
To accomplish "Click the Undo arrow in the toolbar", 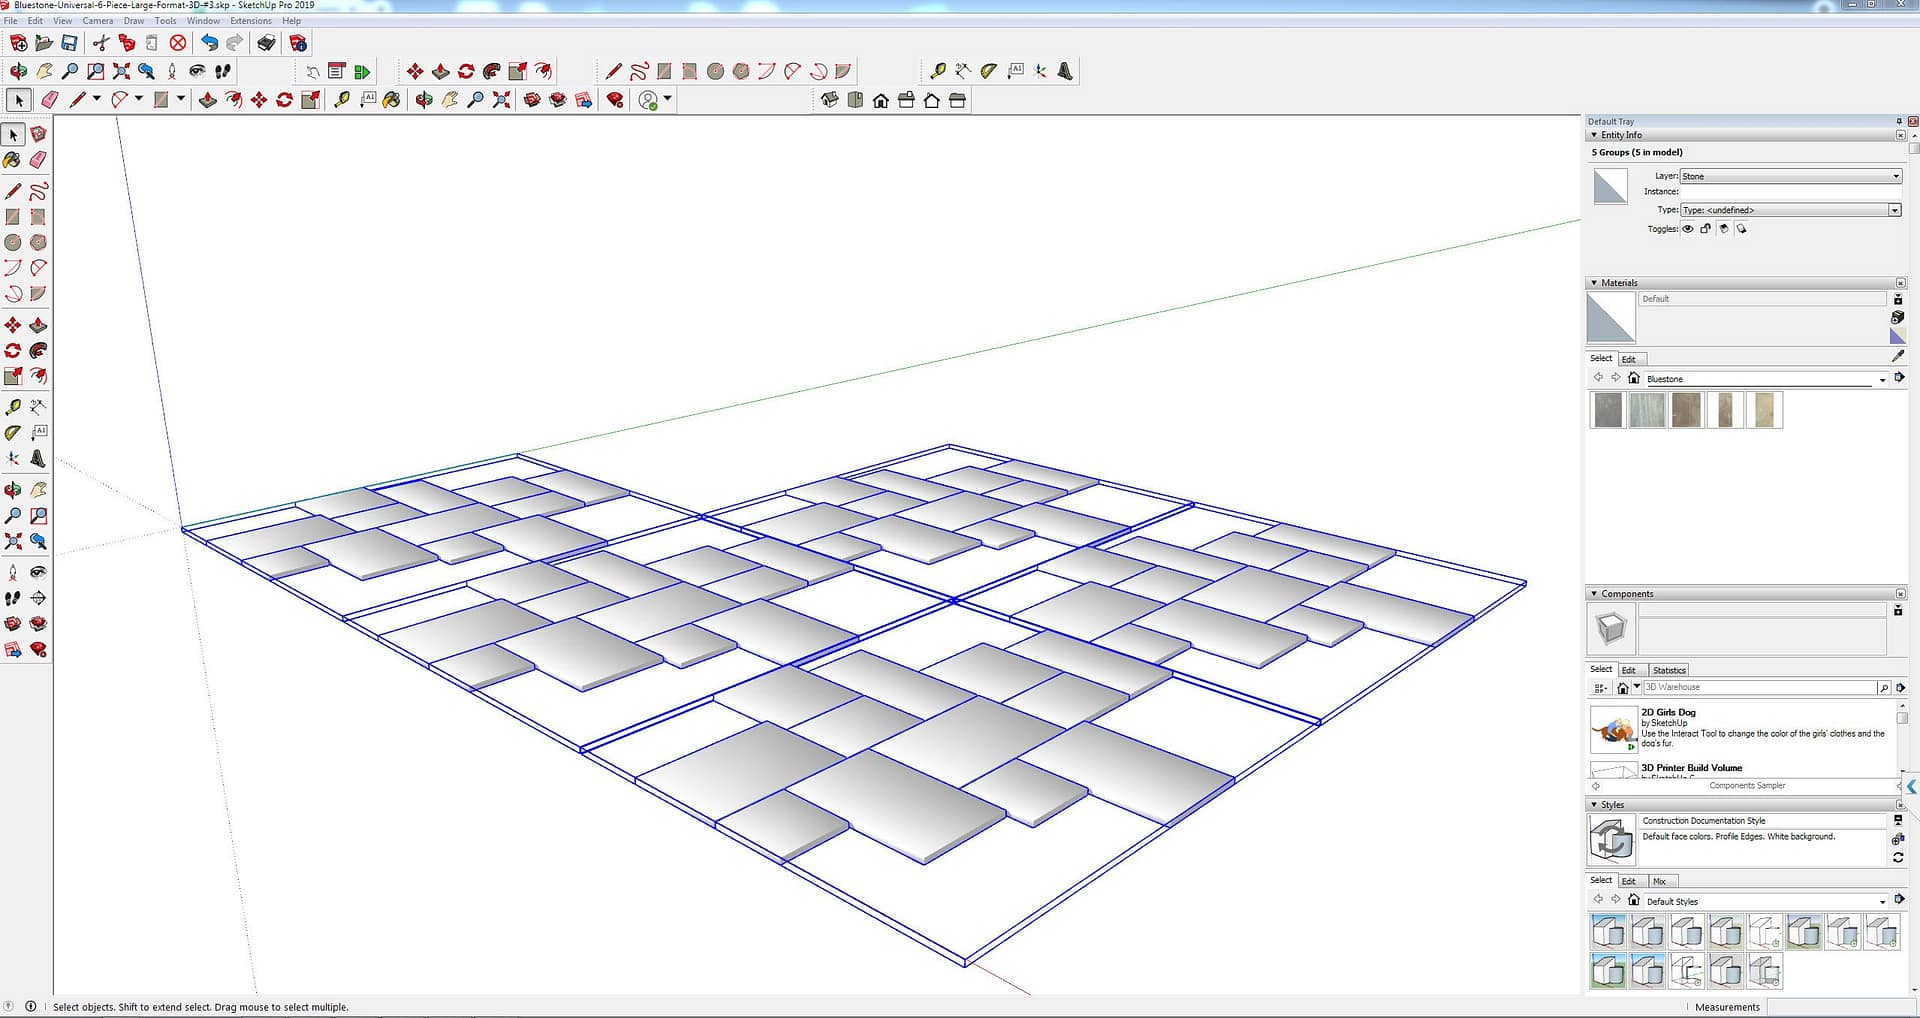I will (209, 43).
